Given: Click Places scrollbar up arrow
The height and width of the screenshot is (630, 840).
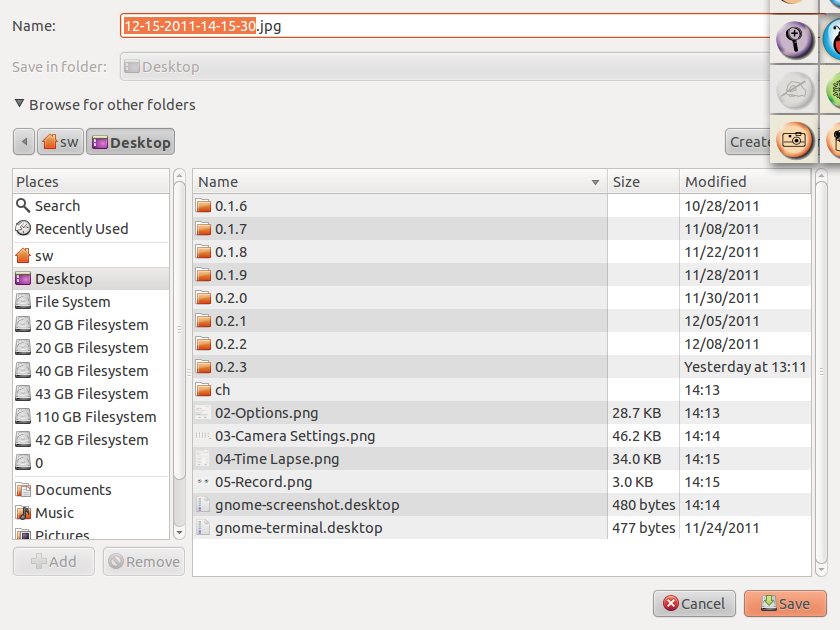Looking at the screenshot, I should pyautogui.click(x=179, y=175).
